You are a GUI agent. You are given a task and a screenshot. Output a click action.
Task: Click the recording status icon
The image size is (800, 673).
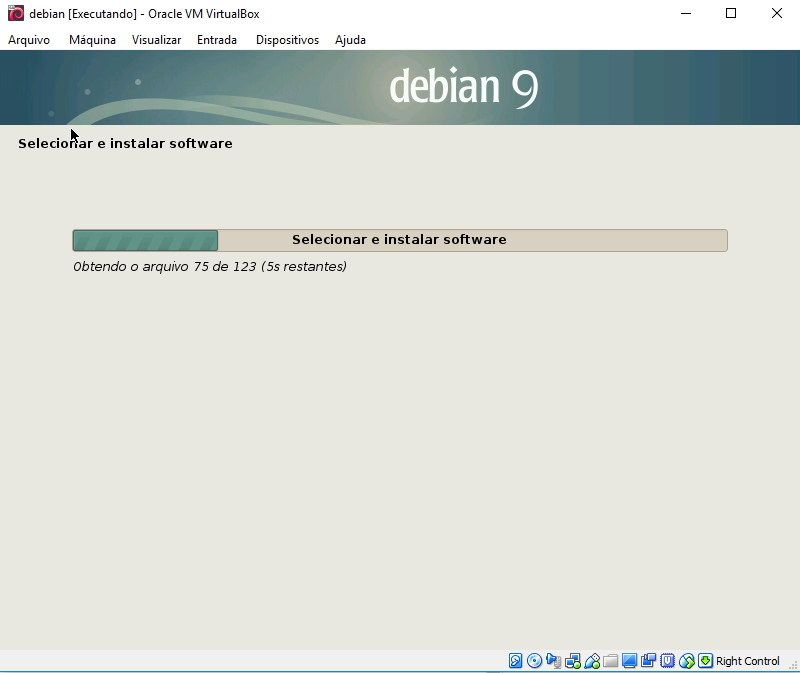[x=648, y=661]
